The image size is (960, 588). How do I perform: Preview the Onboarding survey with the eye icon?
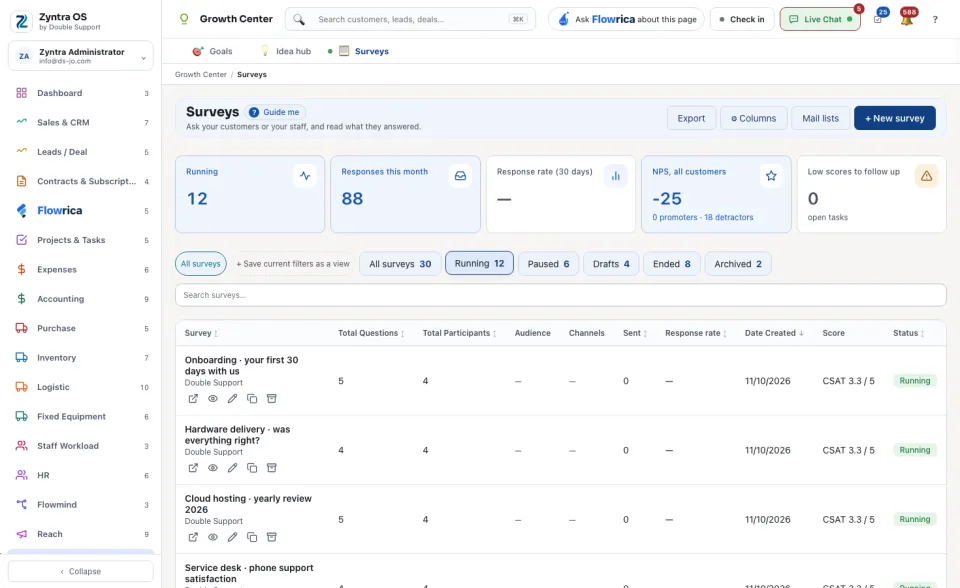pos(212,399)
